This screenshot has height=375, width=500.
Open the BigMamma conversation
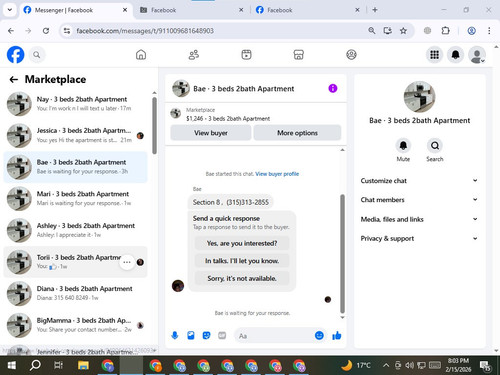75,325
